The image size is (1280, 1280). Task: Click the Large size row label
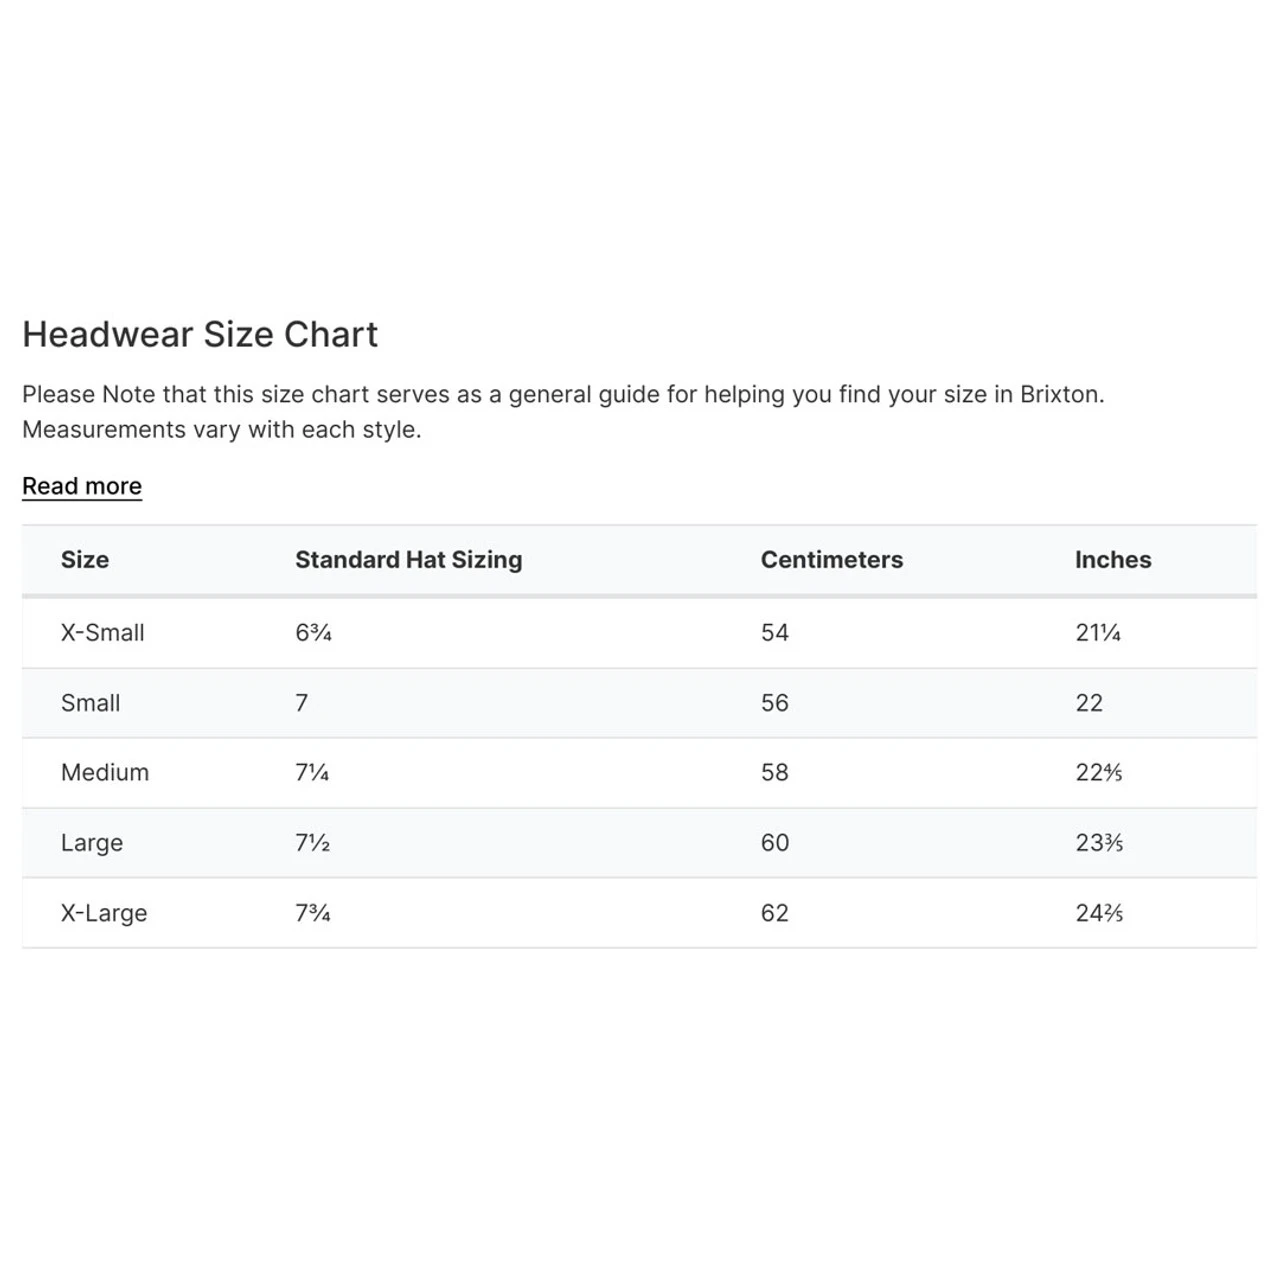pos(91,843)
